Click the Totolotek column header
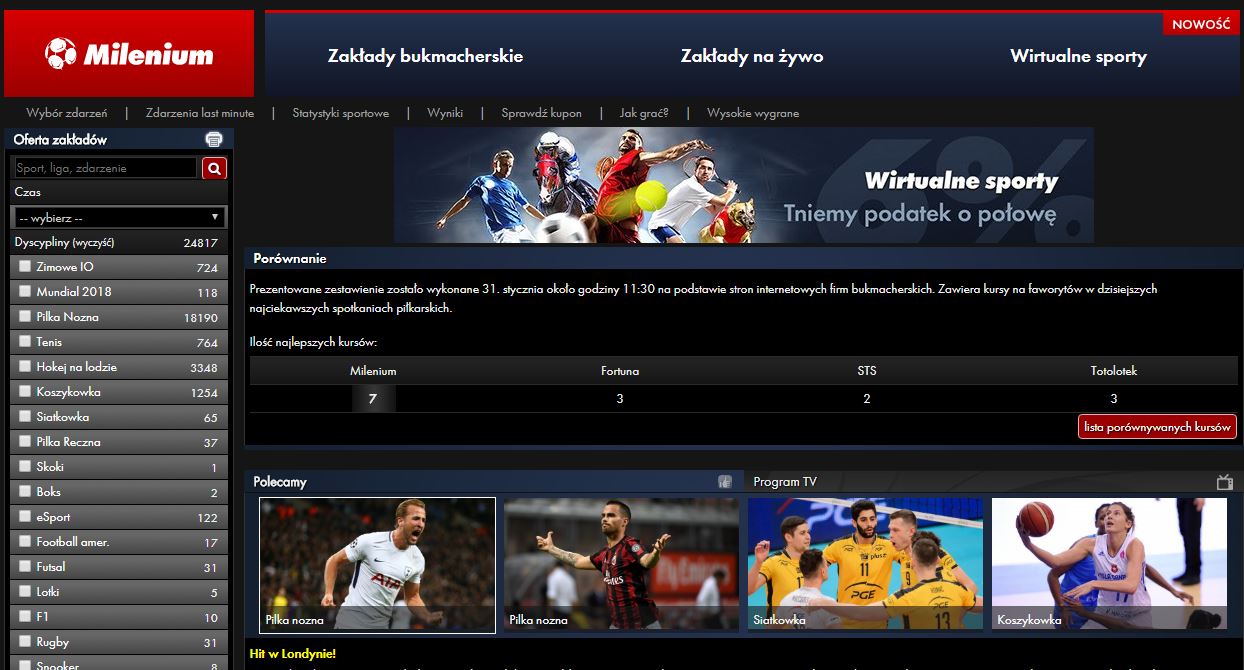This screenshot has height=670, width=1244. click(1114, 371)
